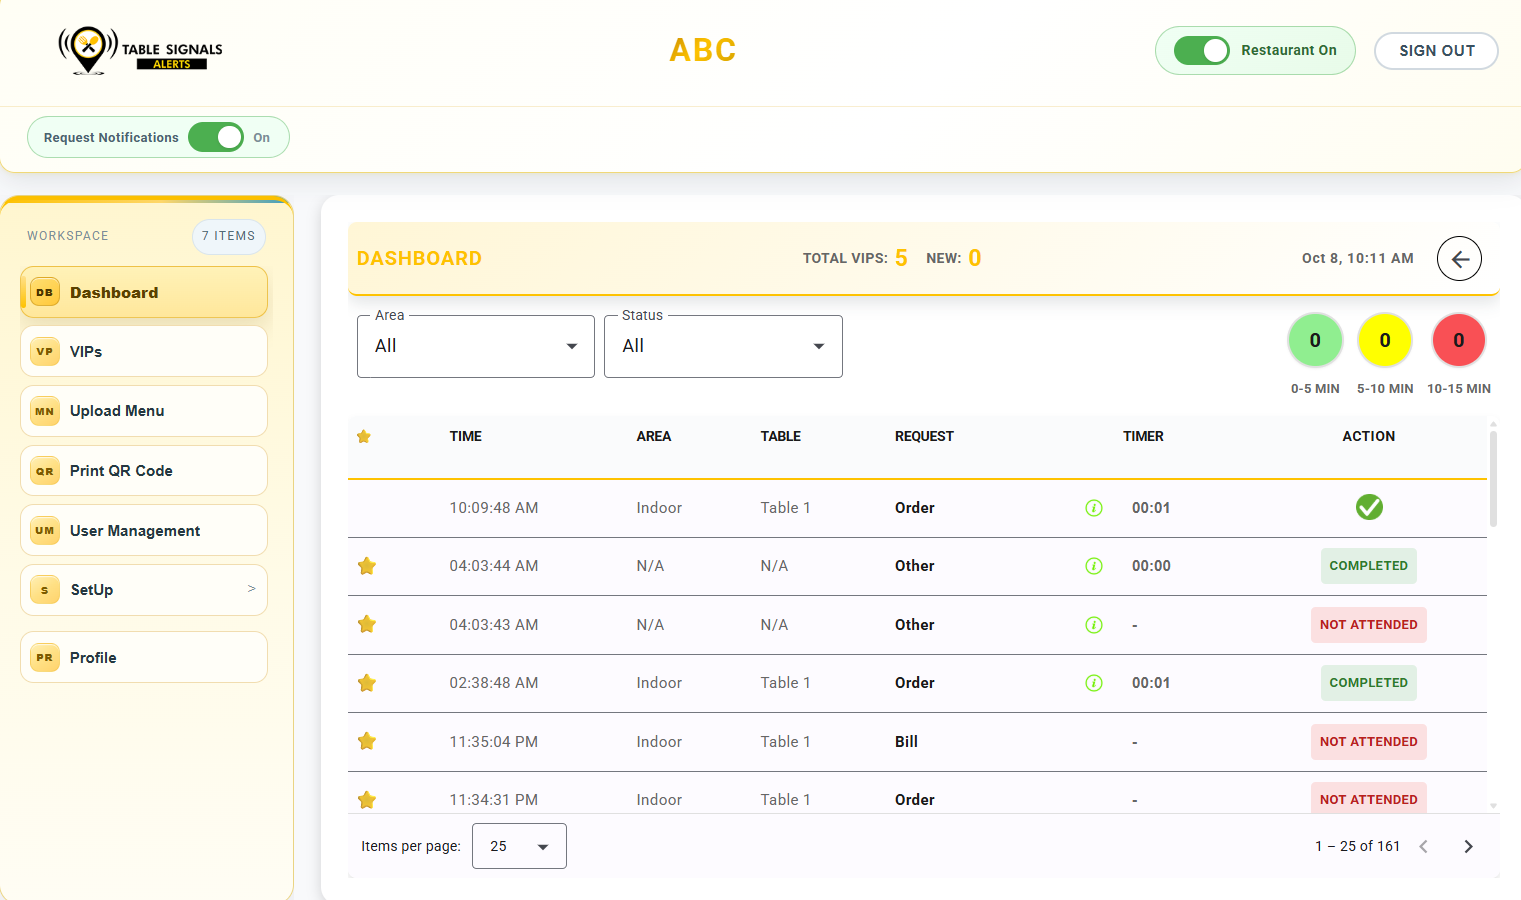Click the VIP star on 04:03:44 AM row
The height and width of the screenshot is (900, 1521).
point(367,566)
